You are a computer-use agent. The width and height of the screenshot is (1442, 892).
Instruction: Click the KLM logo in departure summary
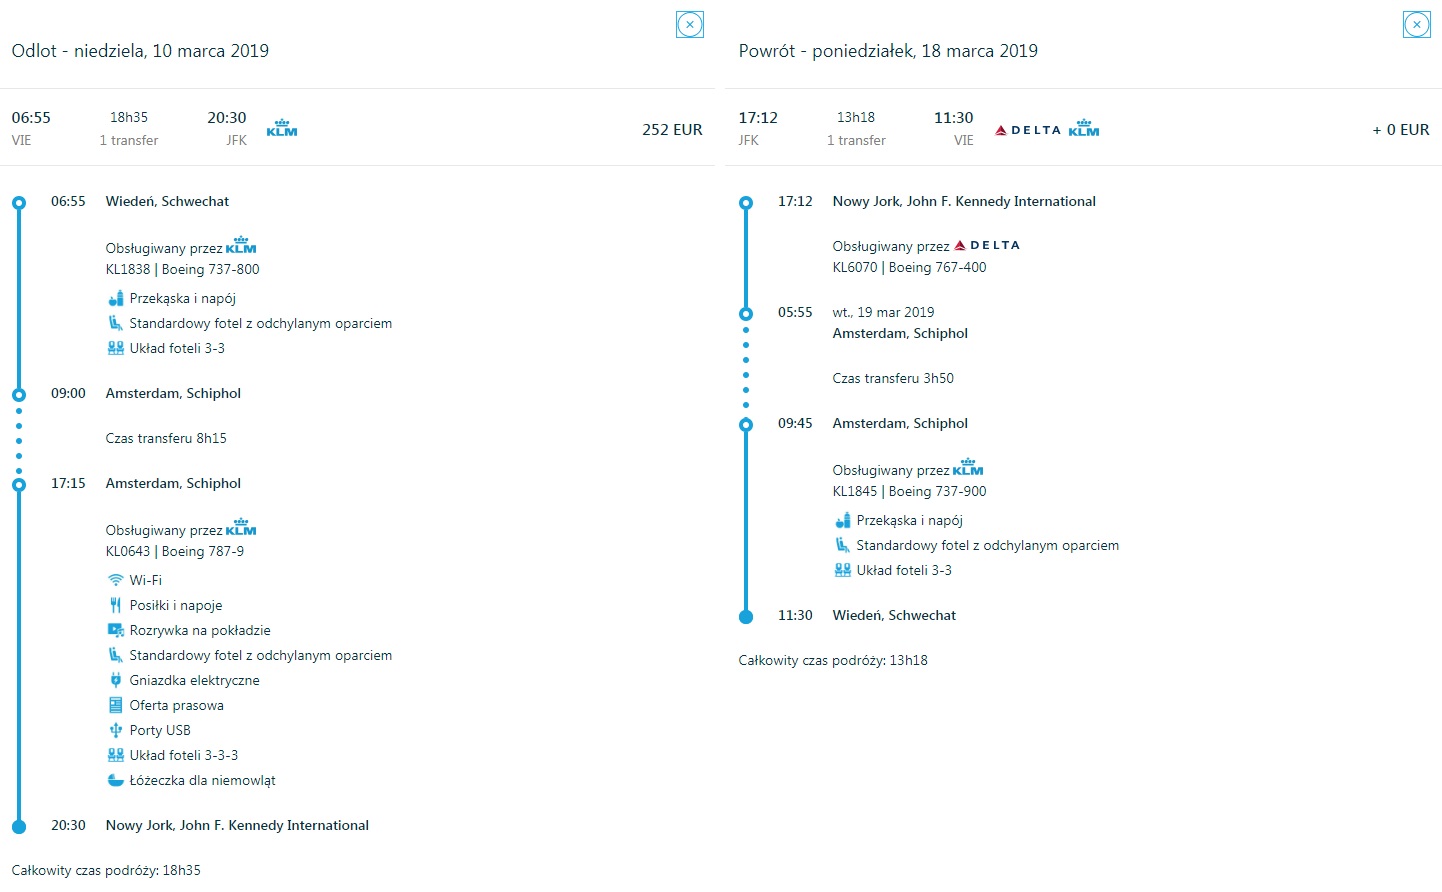282,128
